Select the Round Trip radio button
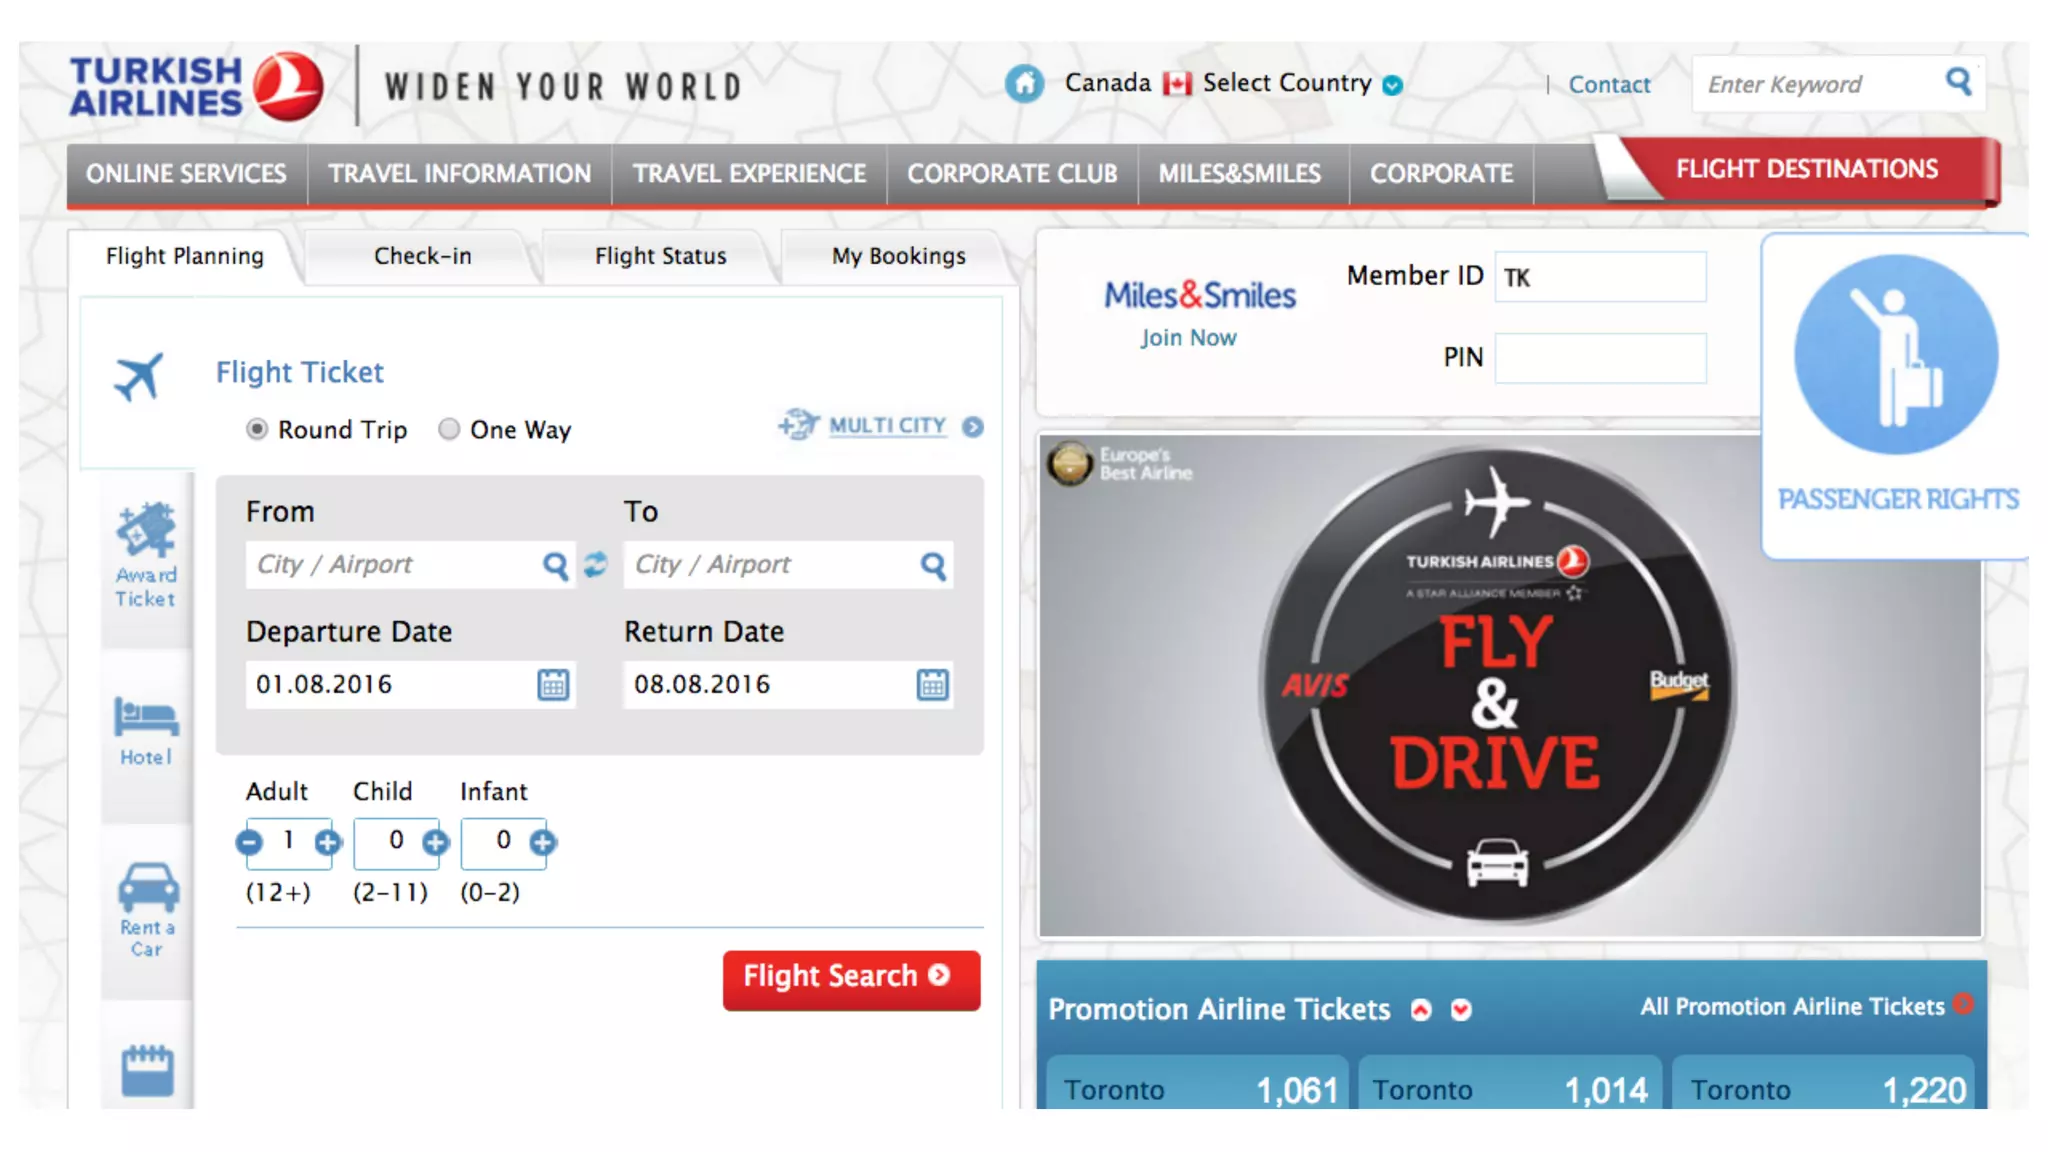 tap(257, 429)
